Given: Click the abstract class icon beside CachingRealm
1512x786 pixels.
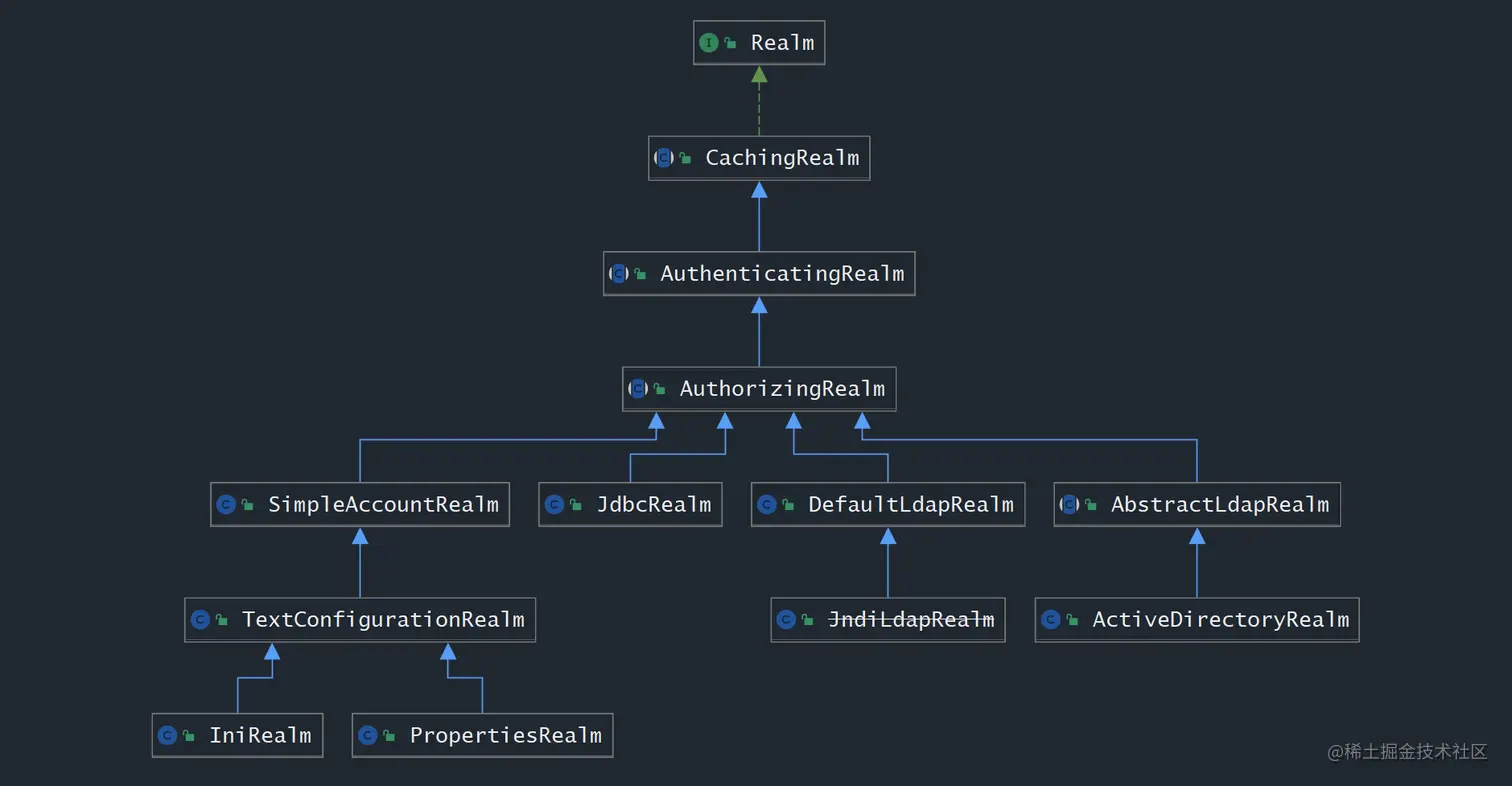Looking at the screenshot, I should (x=664, y=158).
